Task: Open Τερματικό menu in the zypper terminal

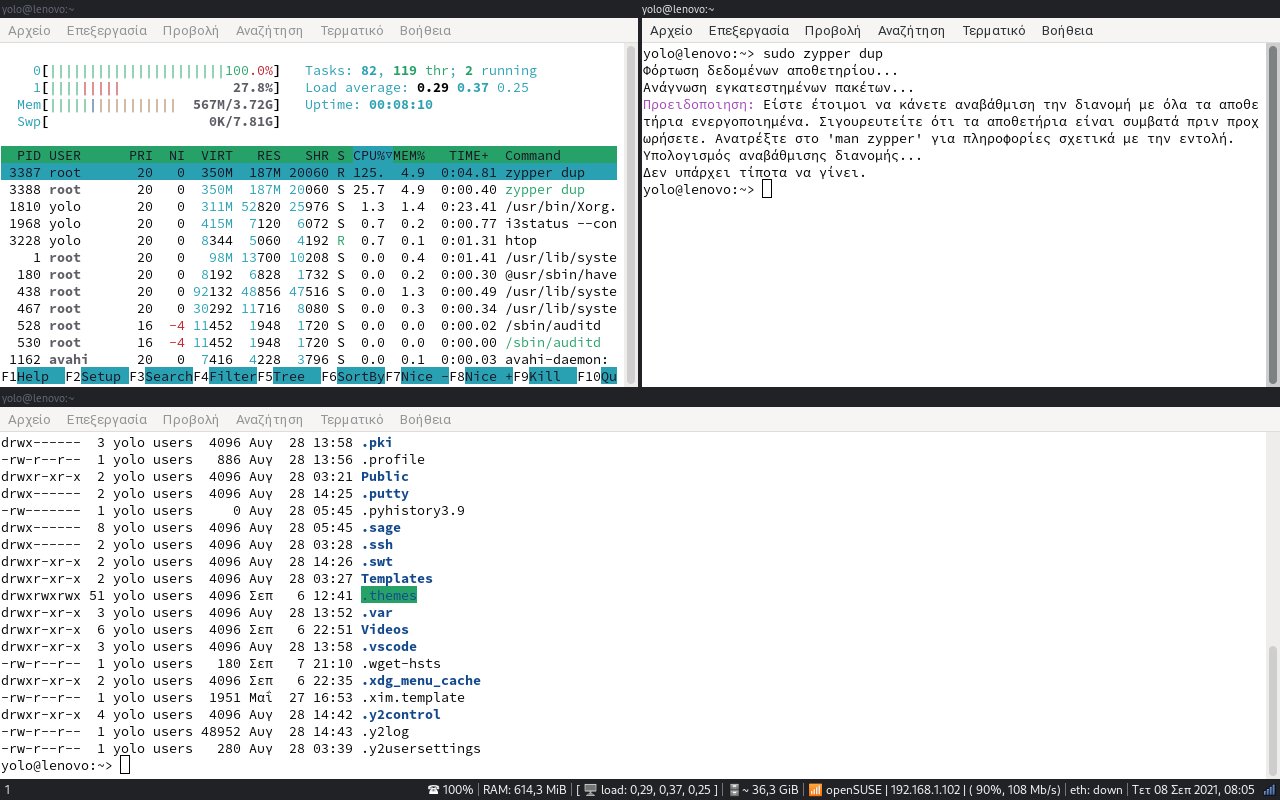Action: (x=993, y=30)
